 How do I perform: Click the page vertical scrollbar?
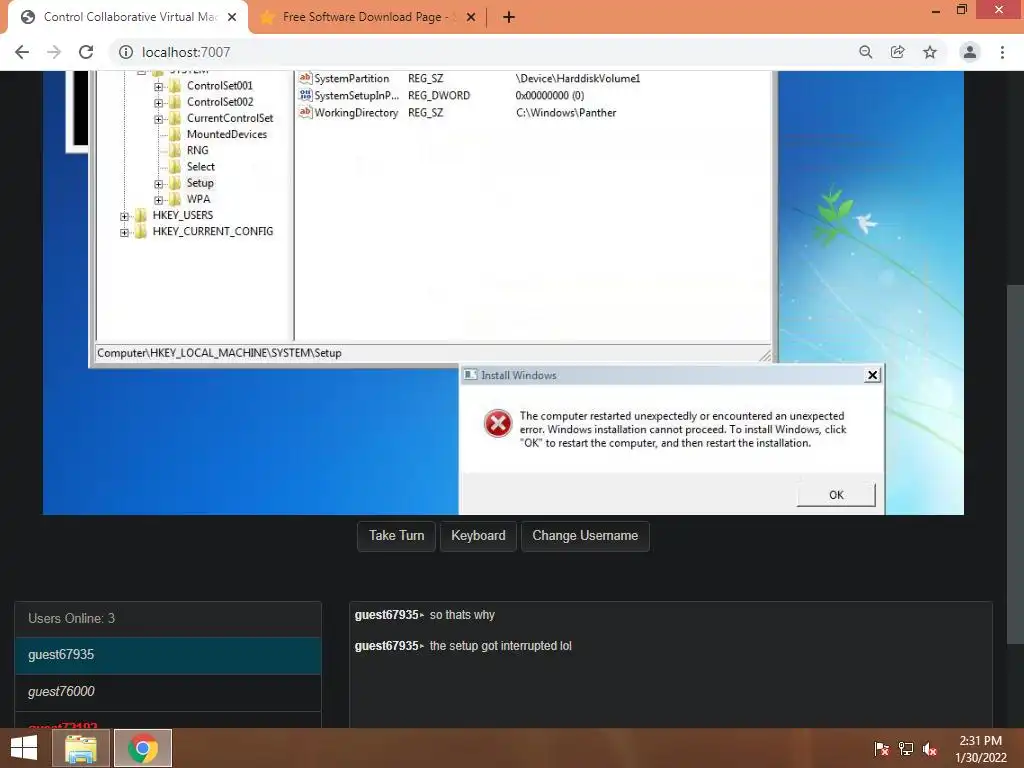click(x=1015, y=464)
